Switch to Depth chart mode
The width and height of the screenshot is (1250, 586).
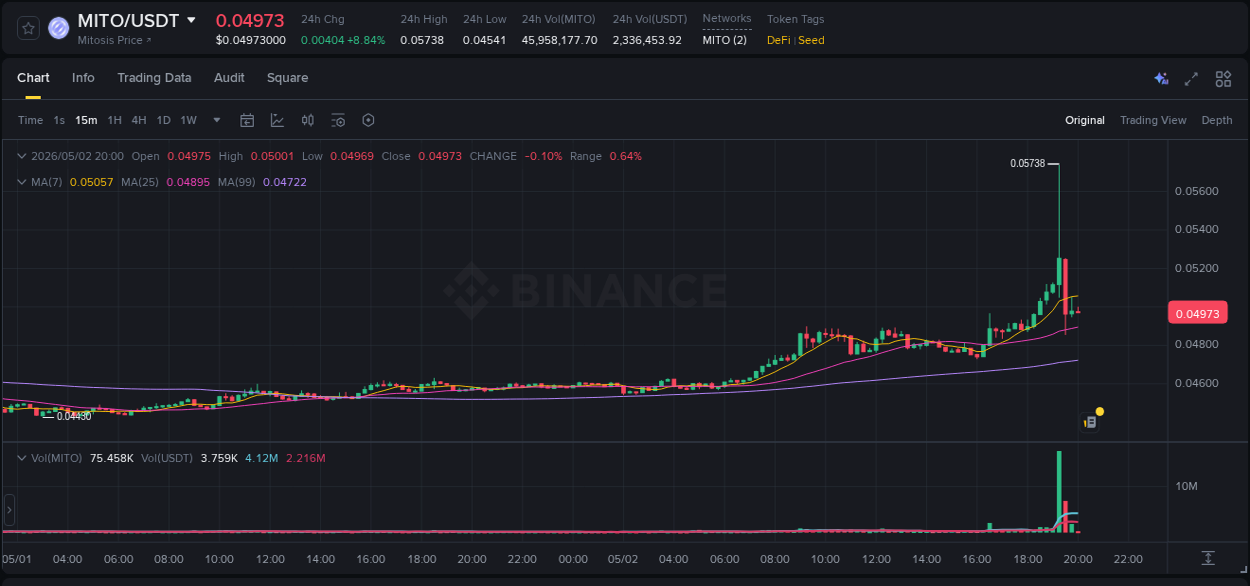[1217, 120]
